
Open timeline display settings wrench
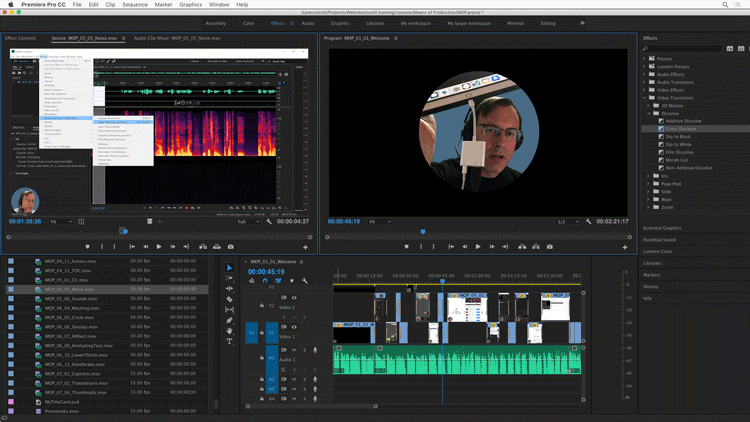(305, 281)
